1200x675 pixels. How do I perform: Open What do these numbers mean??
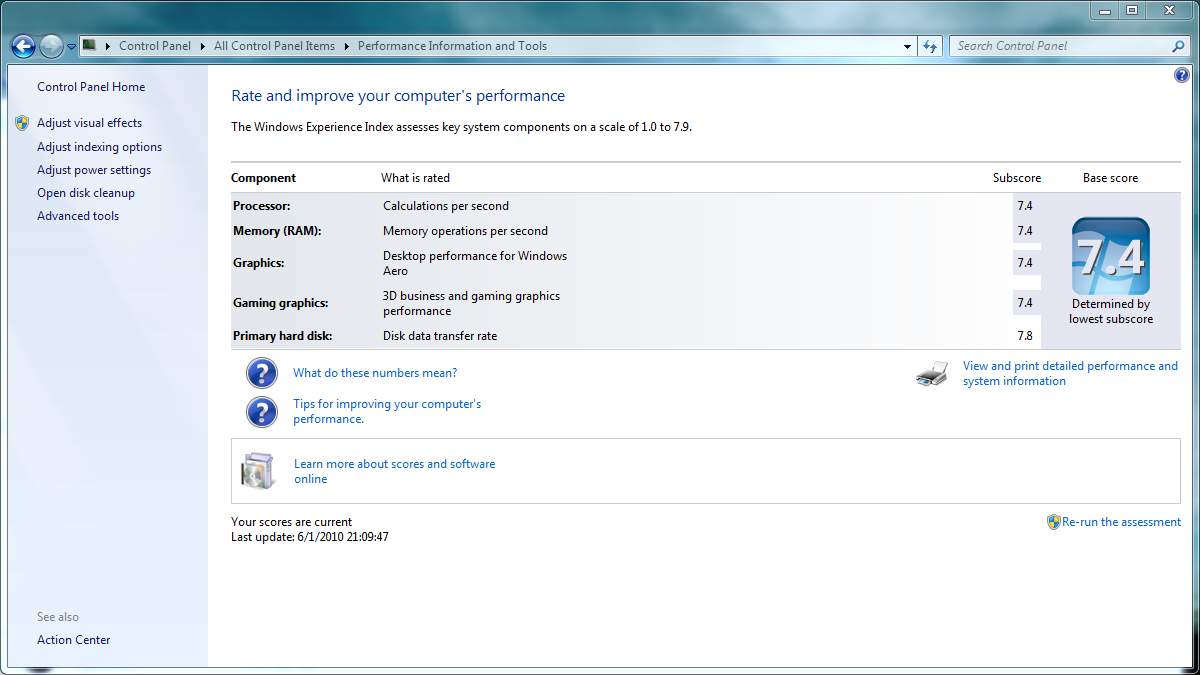(x=375, y=373)
